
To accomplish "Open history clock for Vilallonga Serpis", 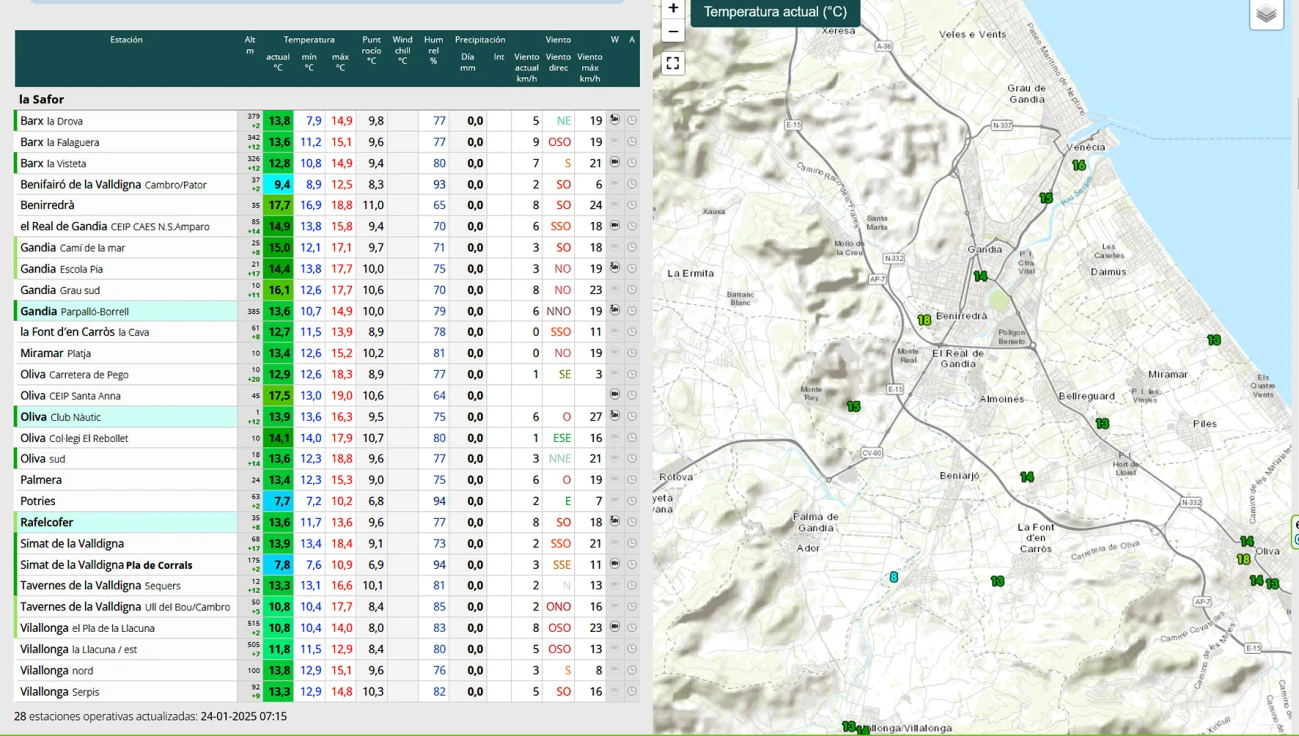I will coord(632,691).
